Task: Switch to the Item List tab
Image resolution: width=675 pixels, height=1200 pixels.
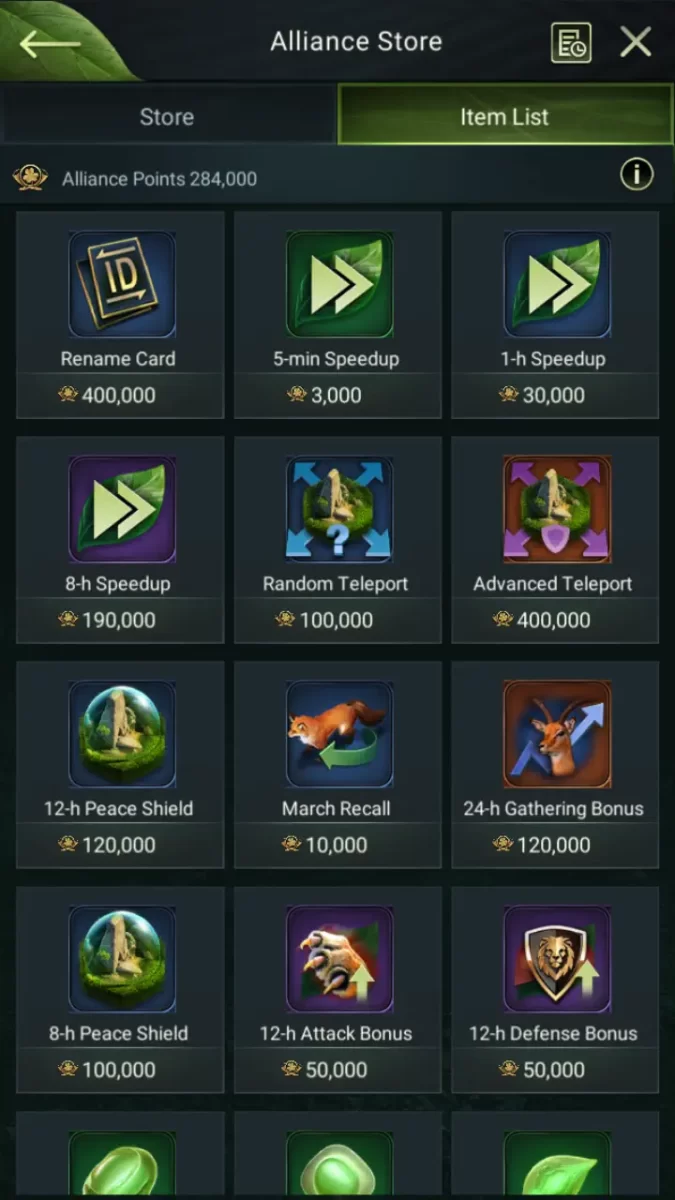Action: click(505, 116)
